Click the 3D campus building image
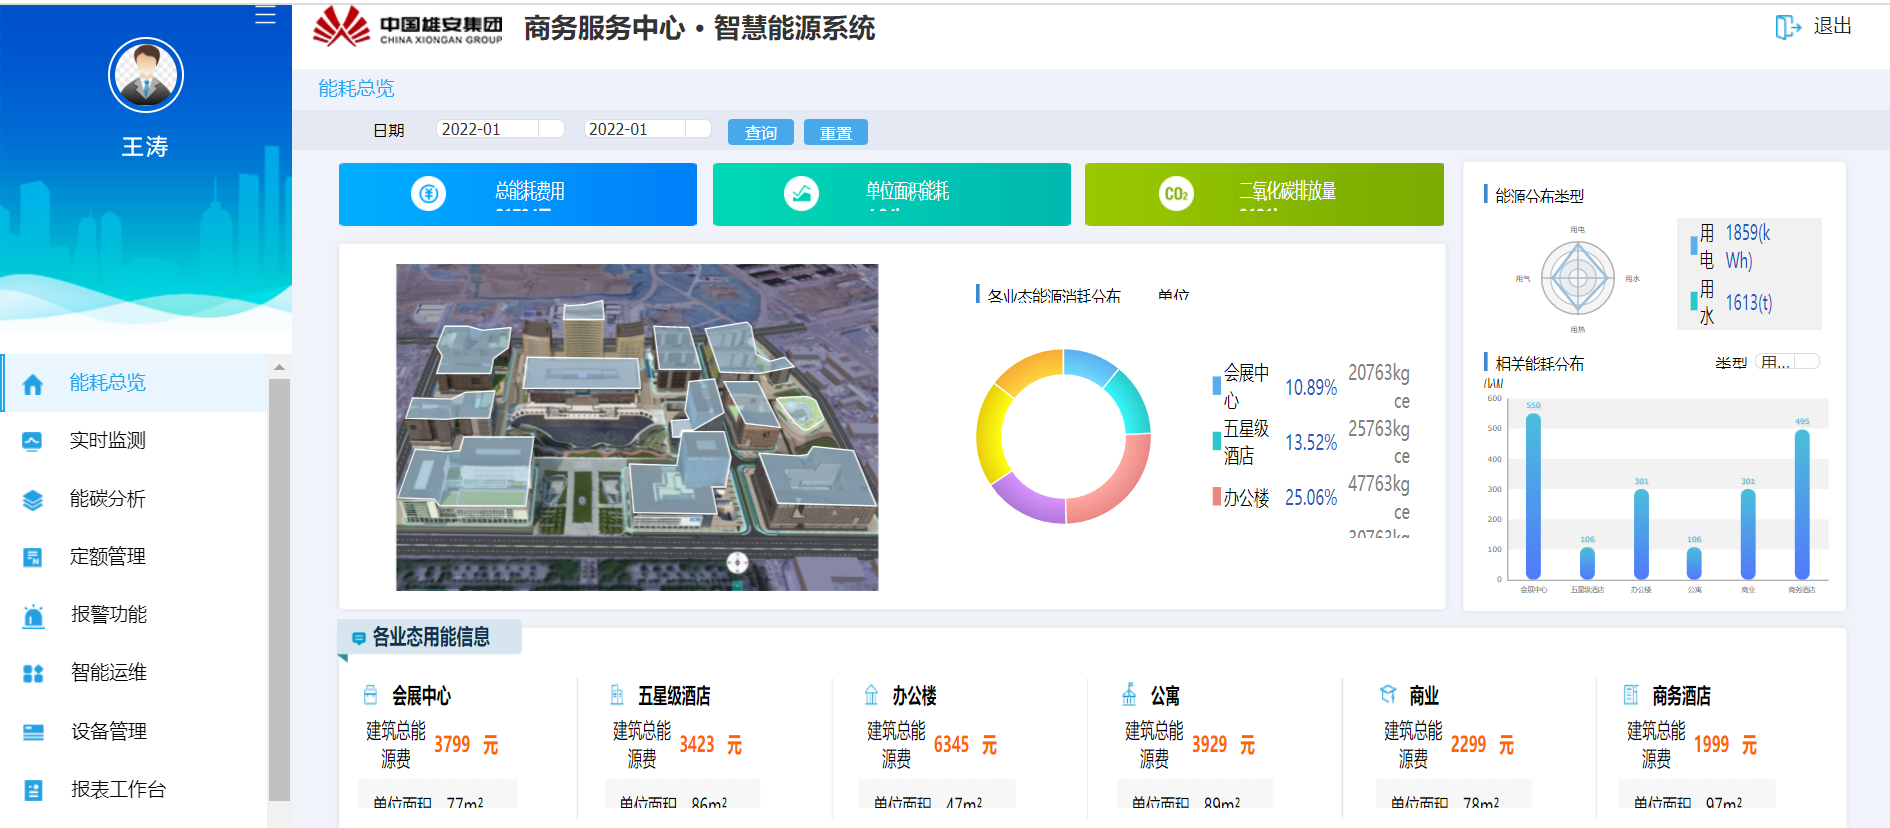The height and width of the screenshot is (828, 1890). 637,427
